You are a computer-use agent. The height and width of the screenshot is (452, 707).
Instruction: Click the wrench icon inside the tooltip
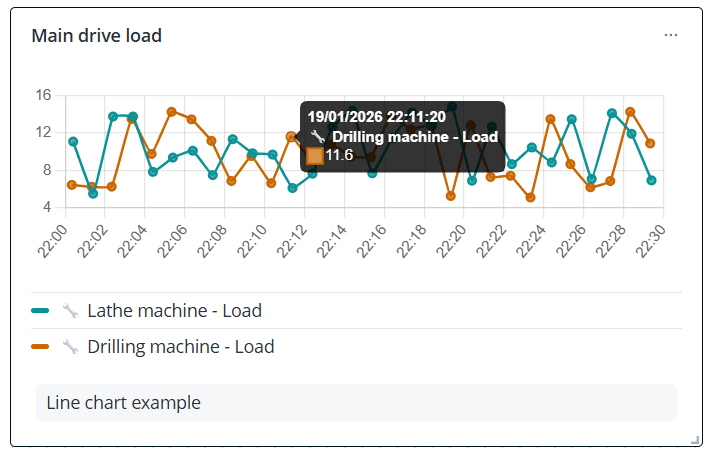coord(317,136)
